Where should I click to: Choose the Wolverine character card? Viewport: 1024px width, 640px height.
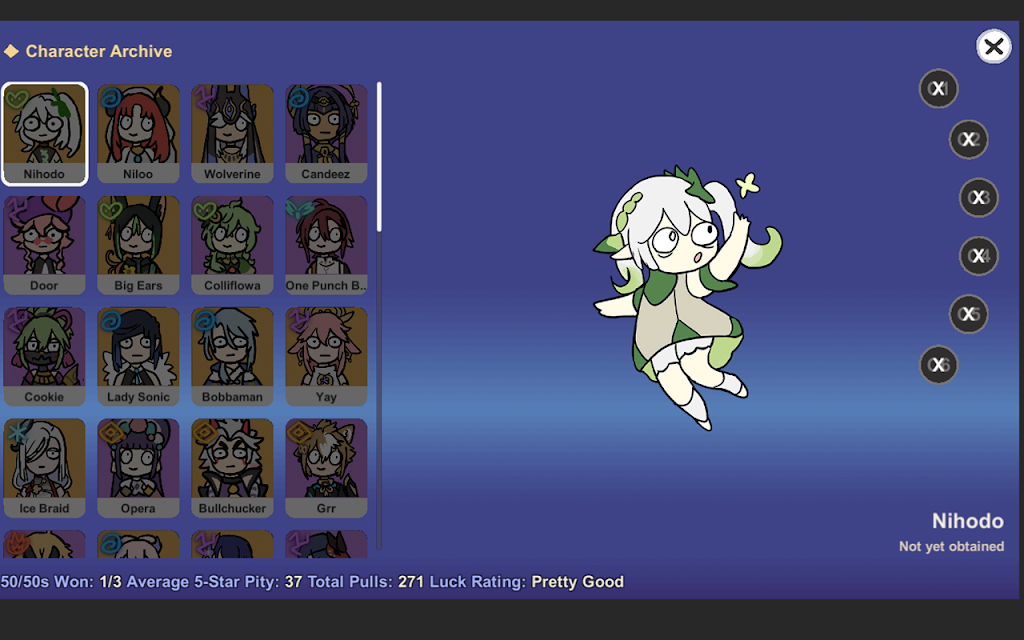(232, 134)
